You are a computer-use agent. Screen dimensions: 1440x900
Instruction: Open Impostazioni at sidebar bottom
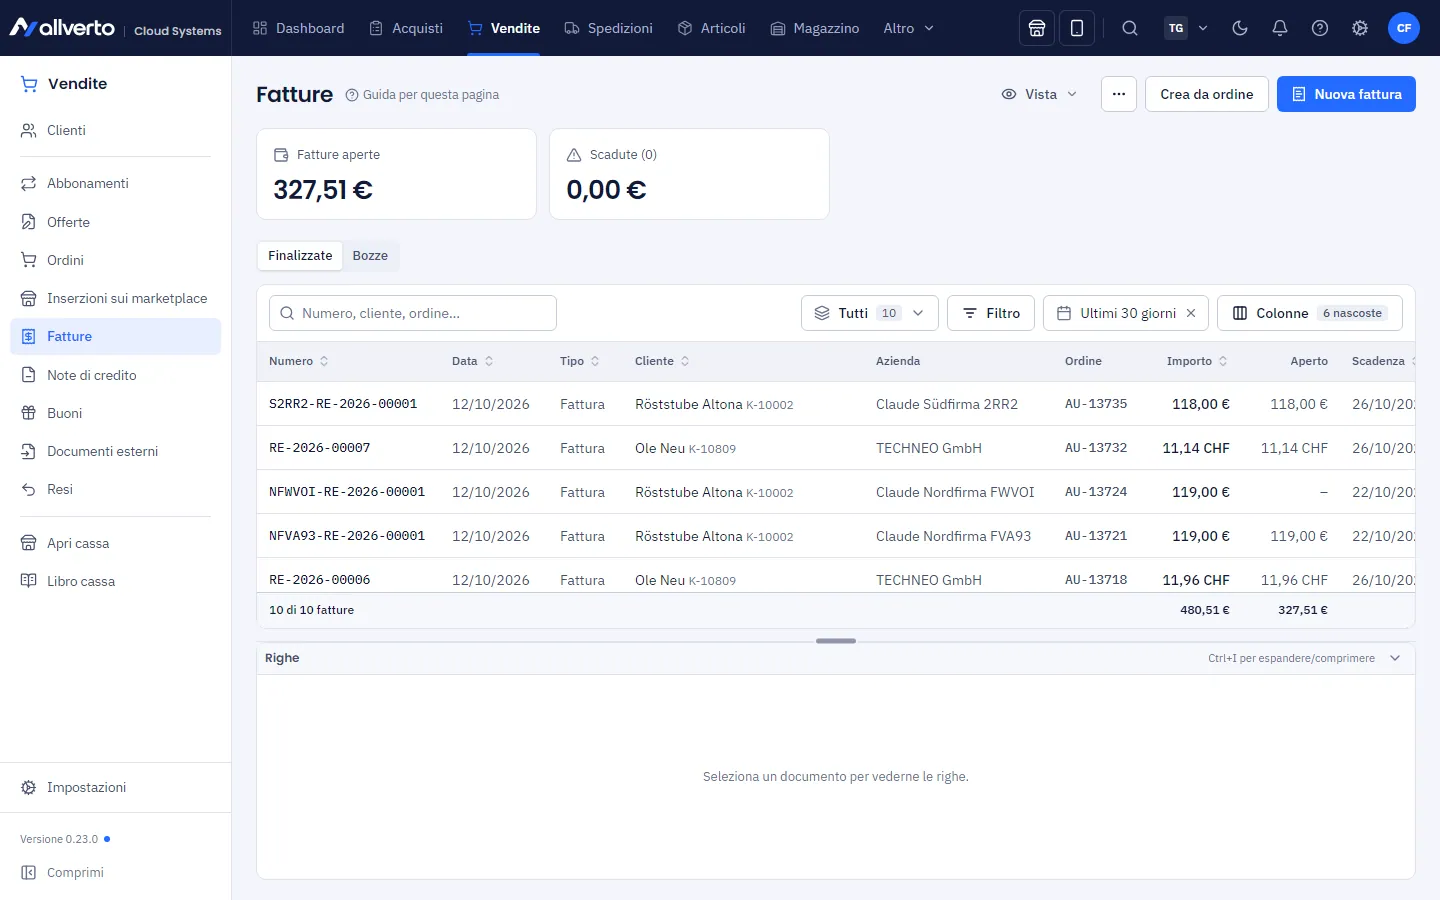click(x=115, y=787)
